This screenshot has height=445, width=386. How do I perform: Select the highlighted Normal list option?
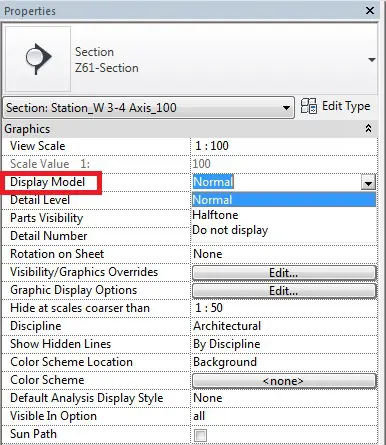284,200
